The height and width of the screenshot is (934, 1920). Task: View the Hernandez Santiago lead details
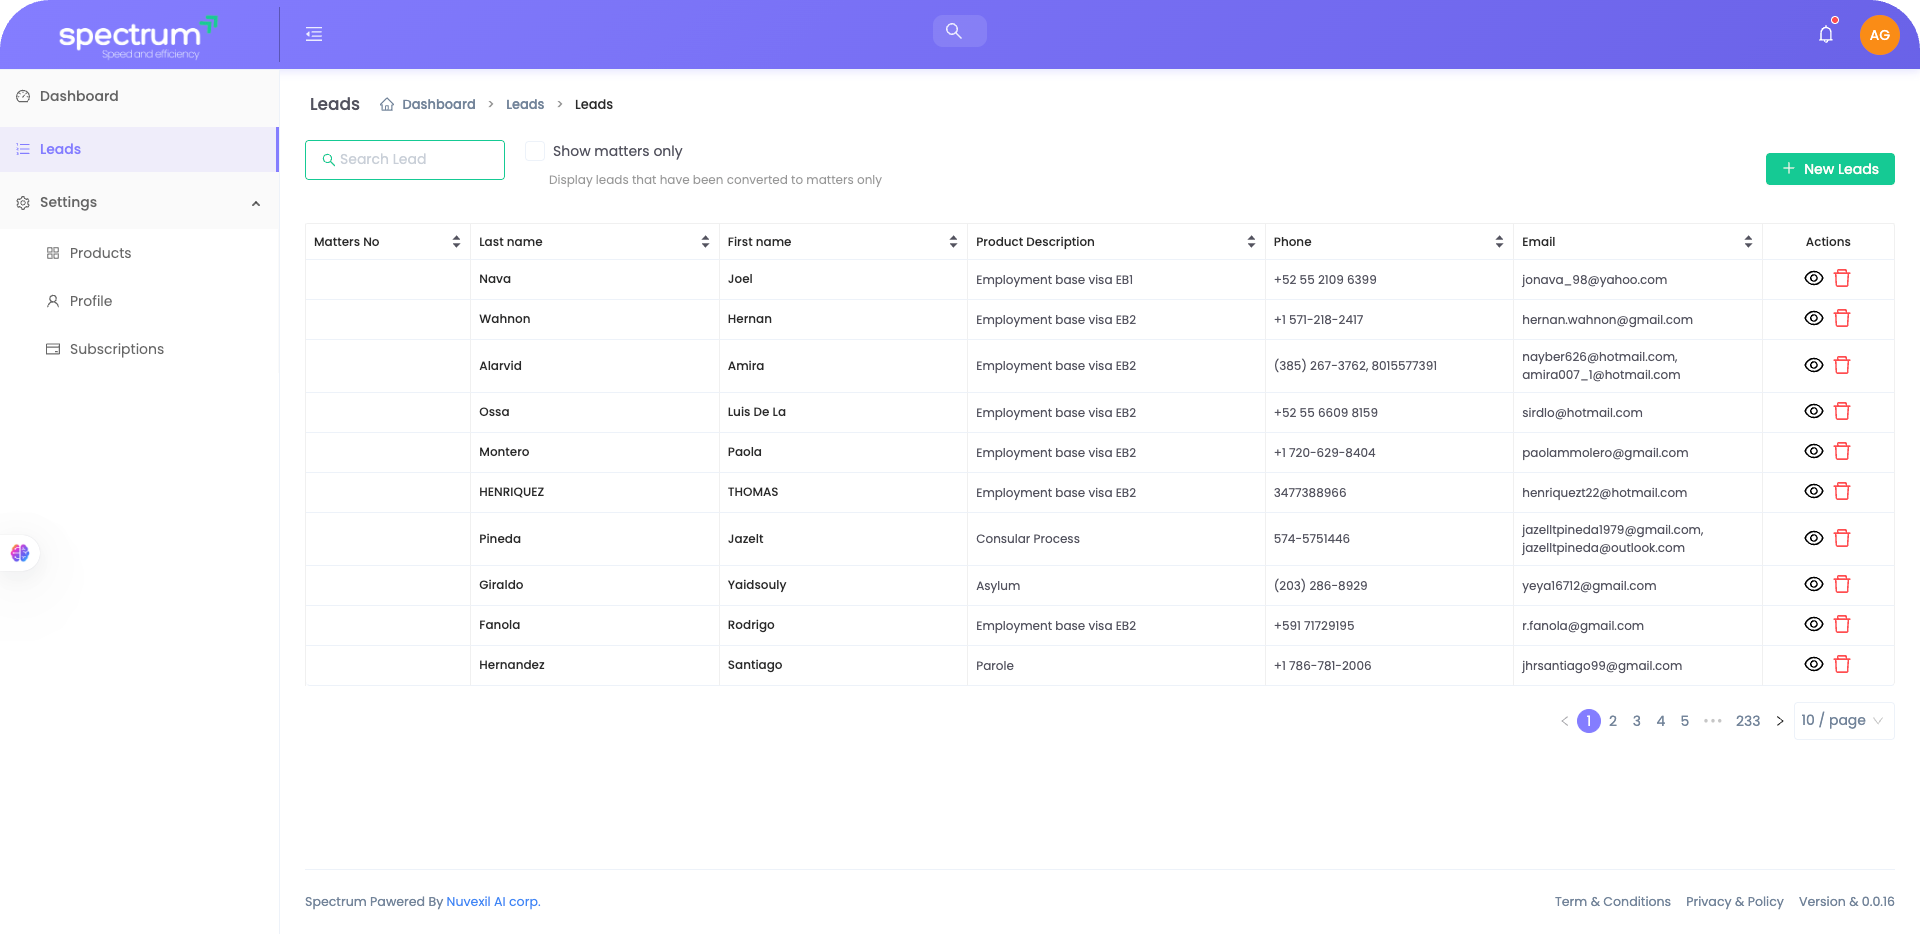coord(1813,664)
